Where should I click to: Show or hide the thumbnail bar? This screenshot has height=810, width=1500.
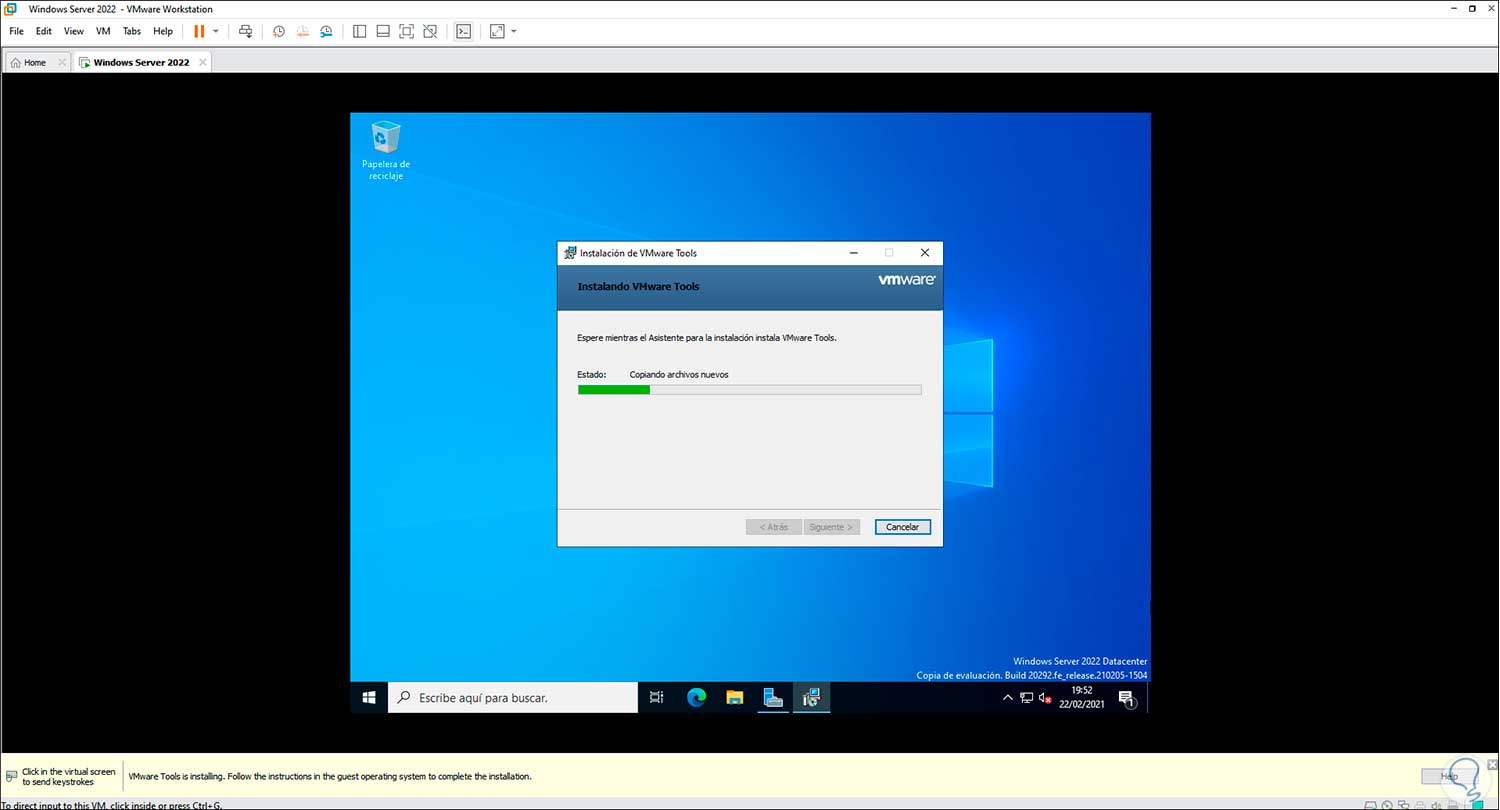point(383,31)
